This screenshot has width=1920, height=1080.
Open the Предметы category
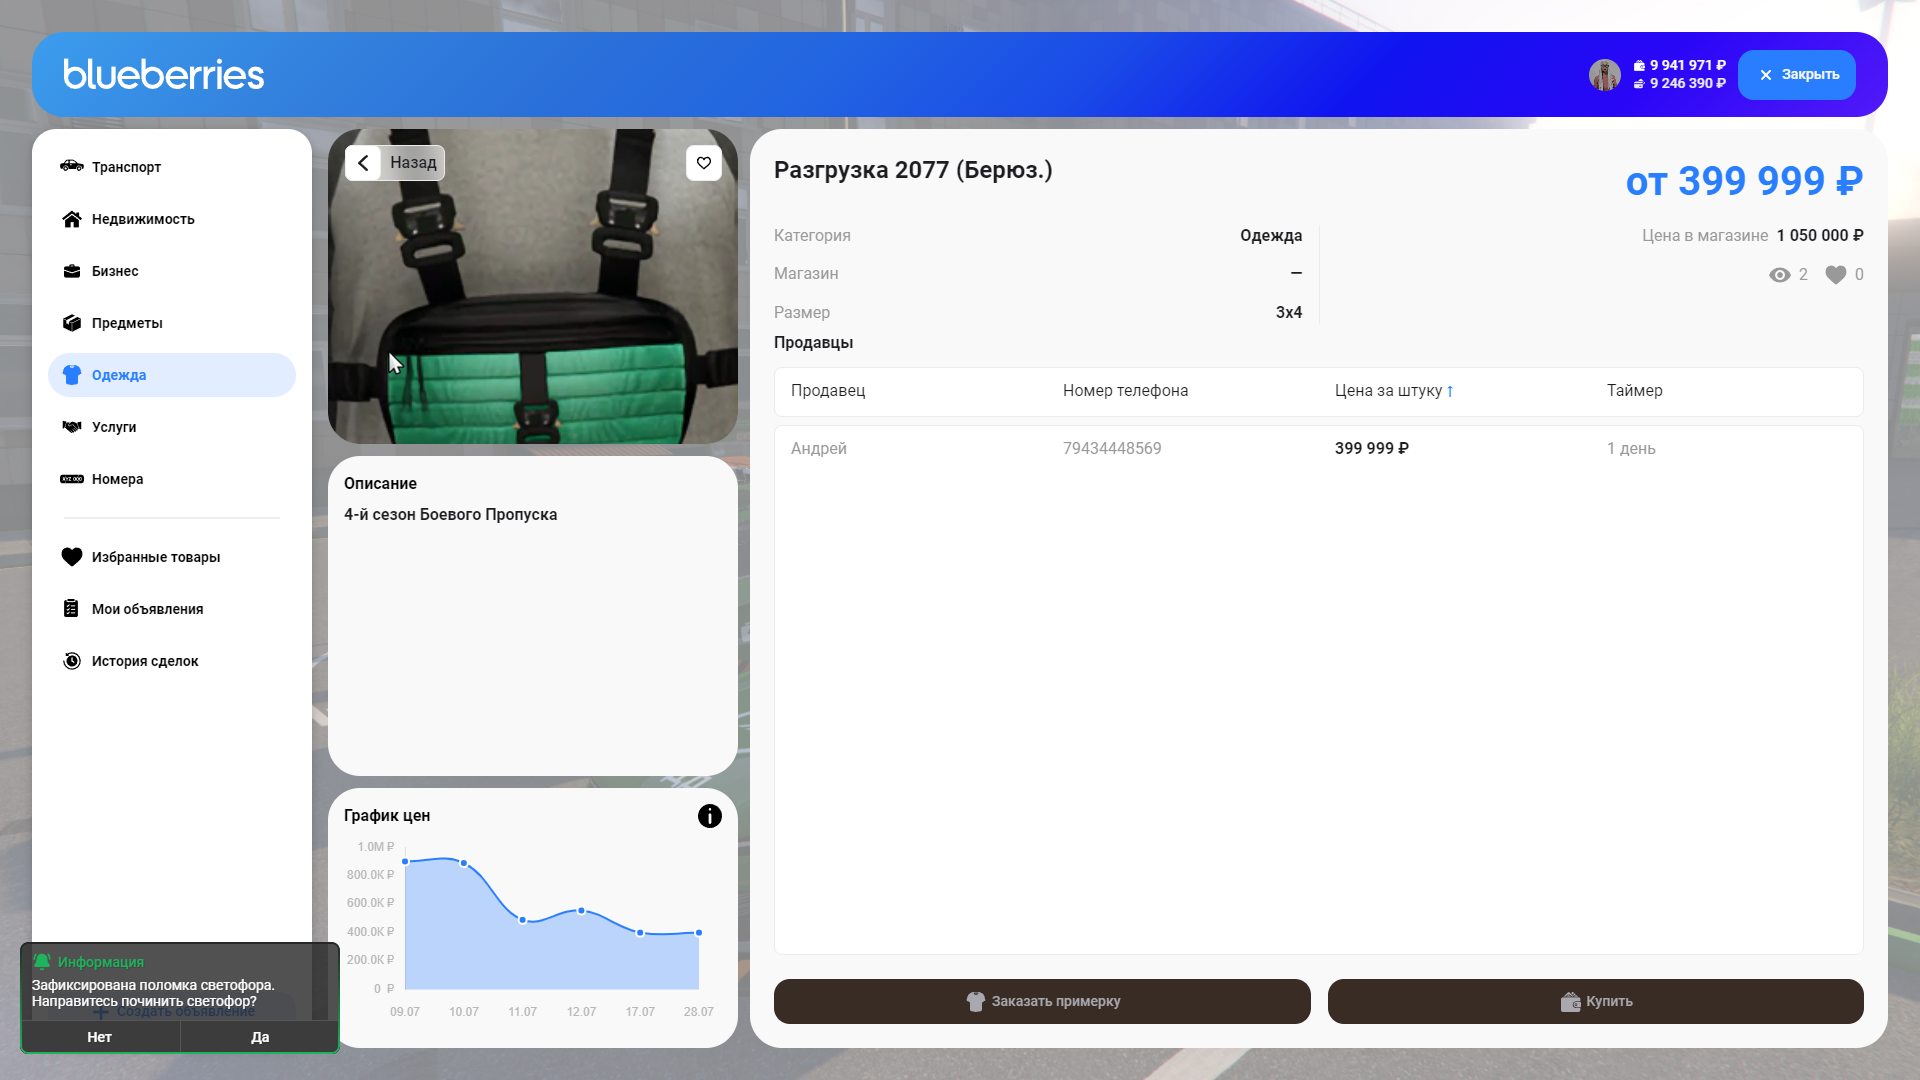point(172,323)
